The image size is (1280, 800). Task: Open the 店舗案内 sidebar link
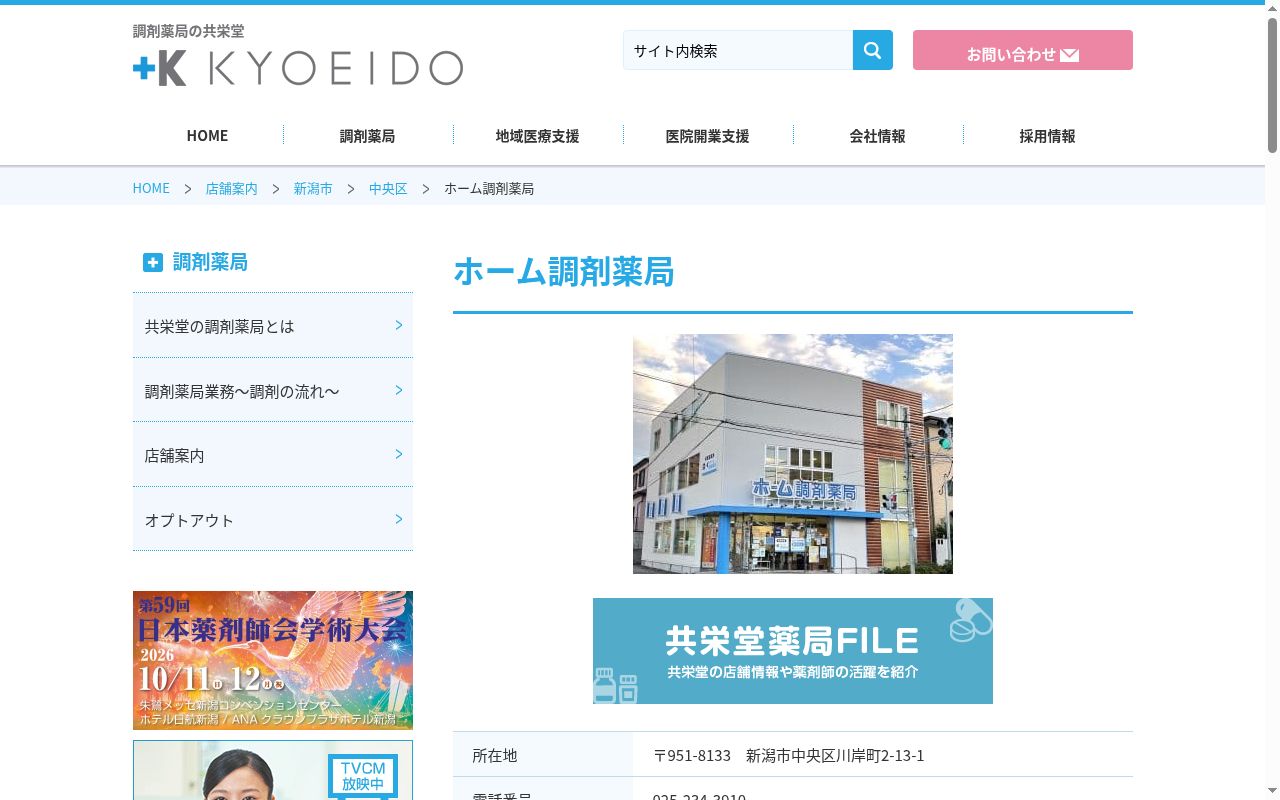coord(273,454)
